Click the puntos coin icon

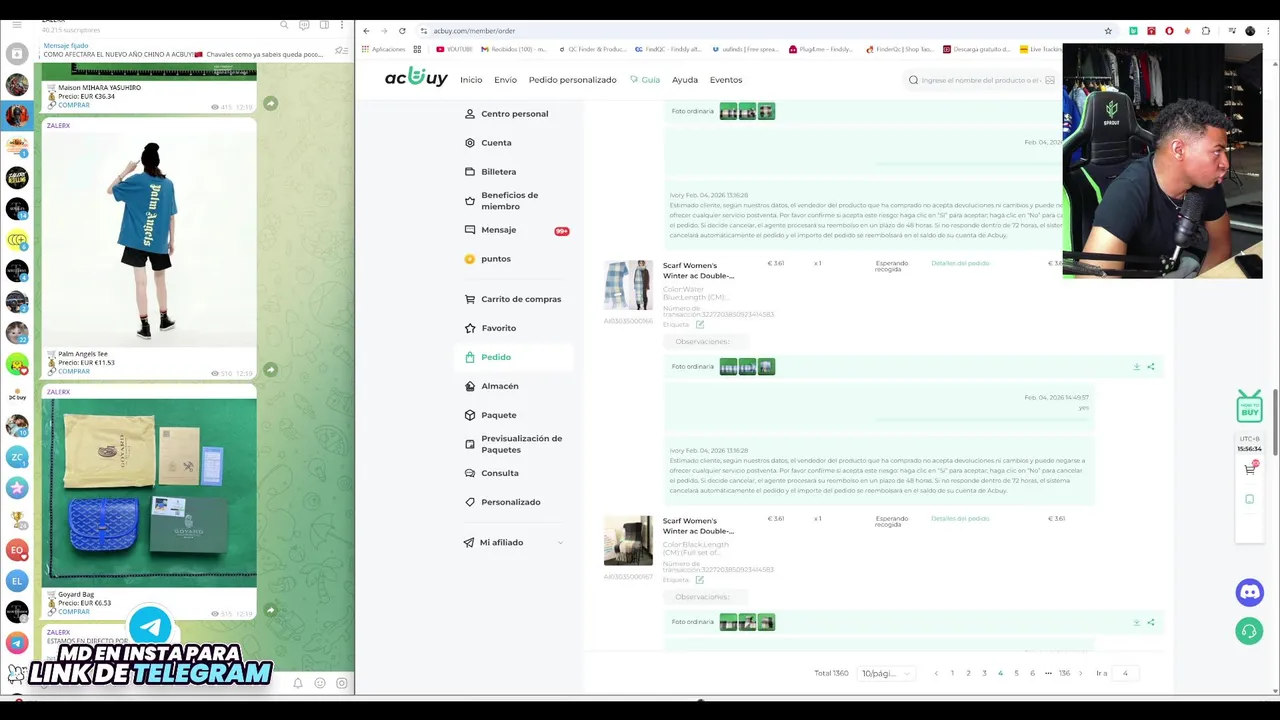tap(470, 259)
